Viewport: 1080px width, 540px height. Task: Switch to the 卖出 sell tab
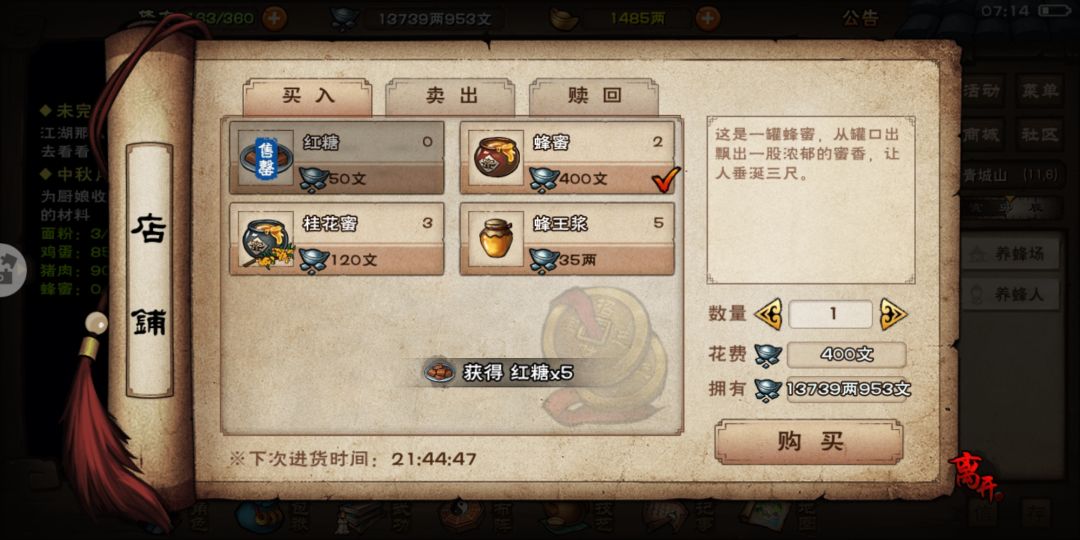(x=450, y=96)
